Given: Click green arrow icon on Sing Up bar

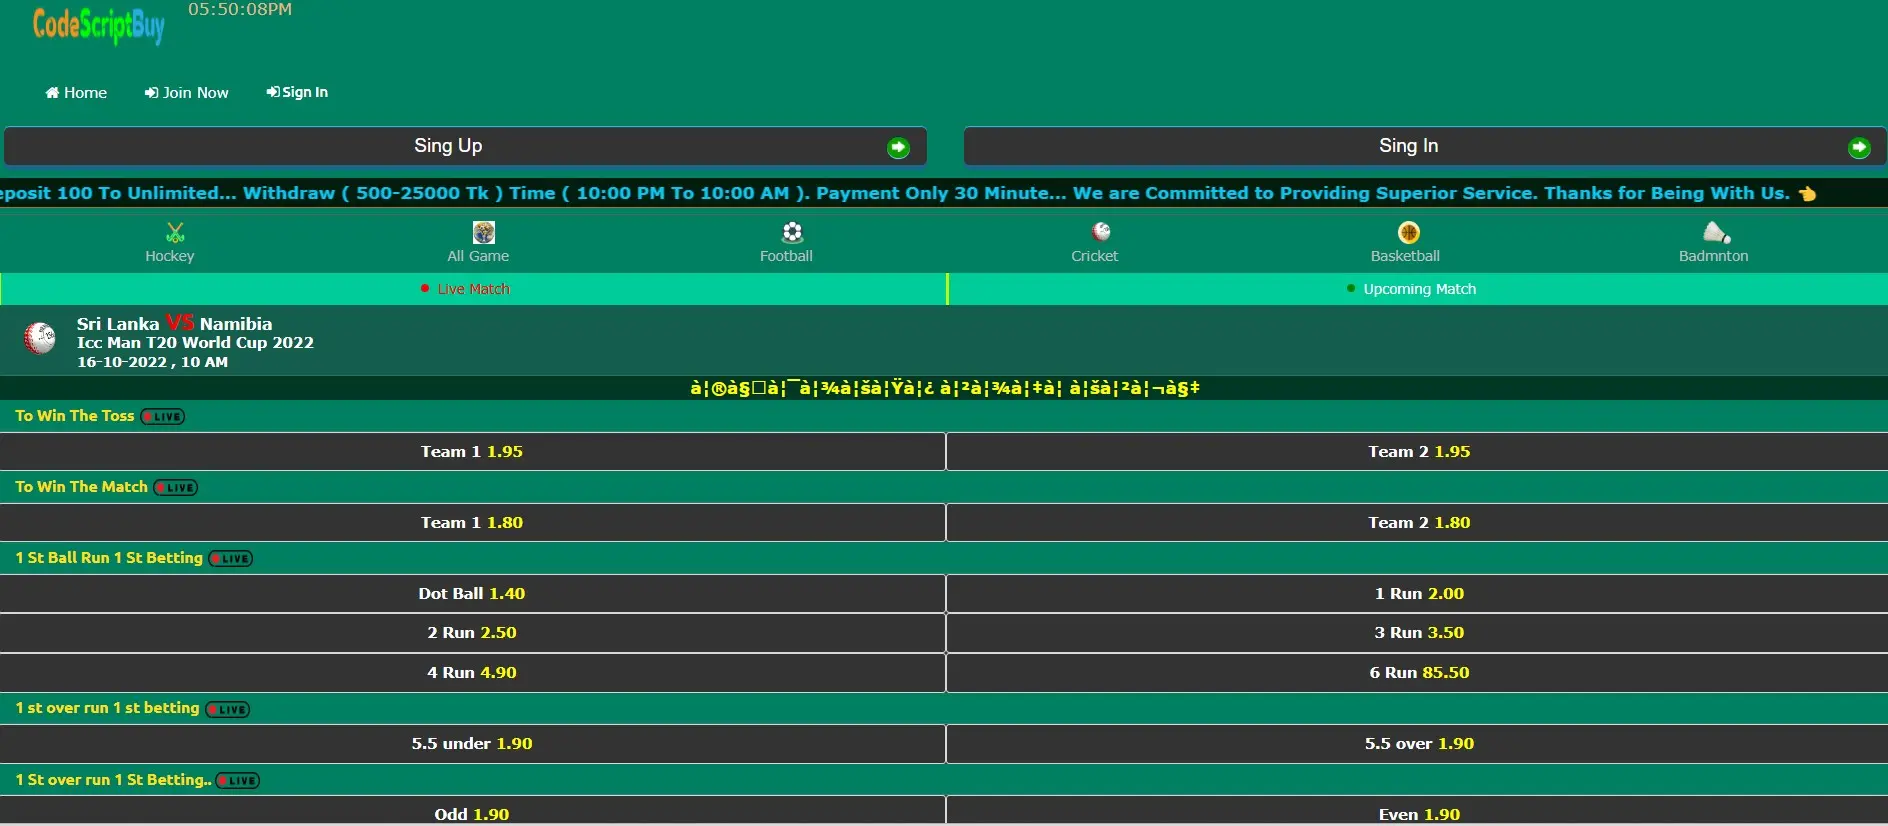Looking at the screenshot, I should click(898, 148).
